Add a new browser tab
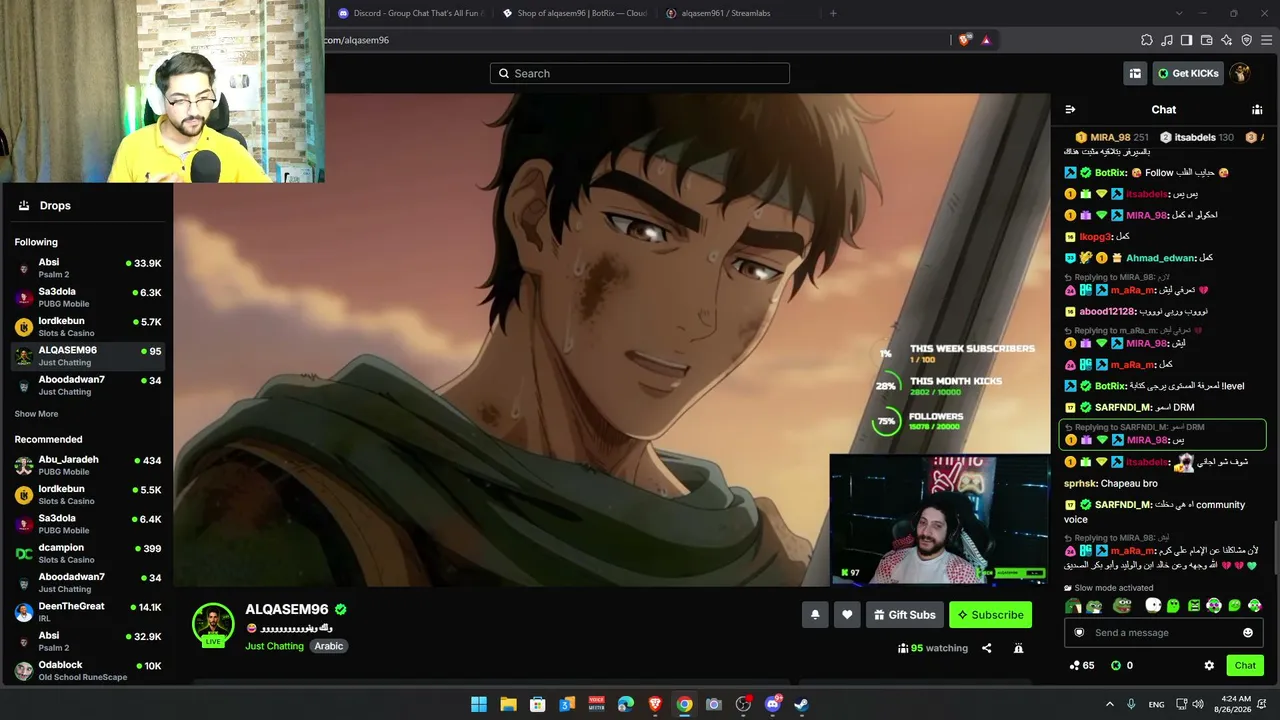1280x720 pixels. tap(833, 13)
